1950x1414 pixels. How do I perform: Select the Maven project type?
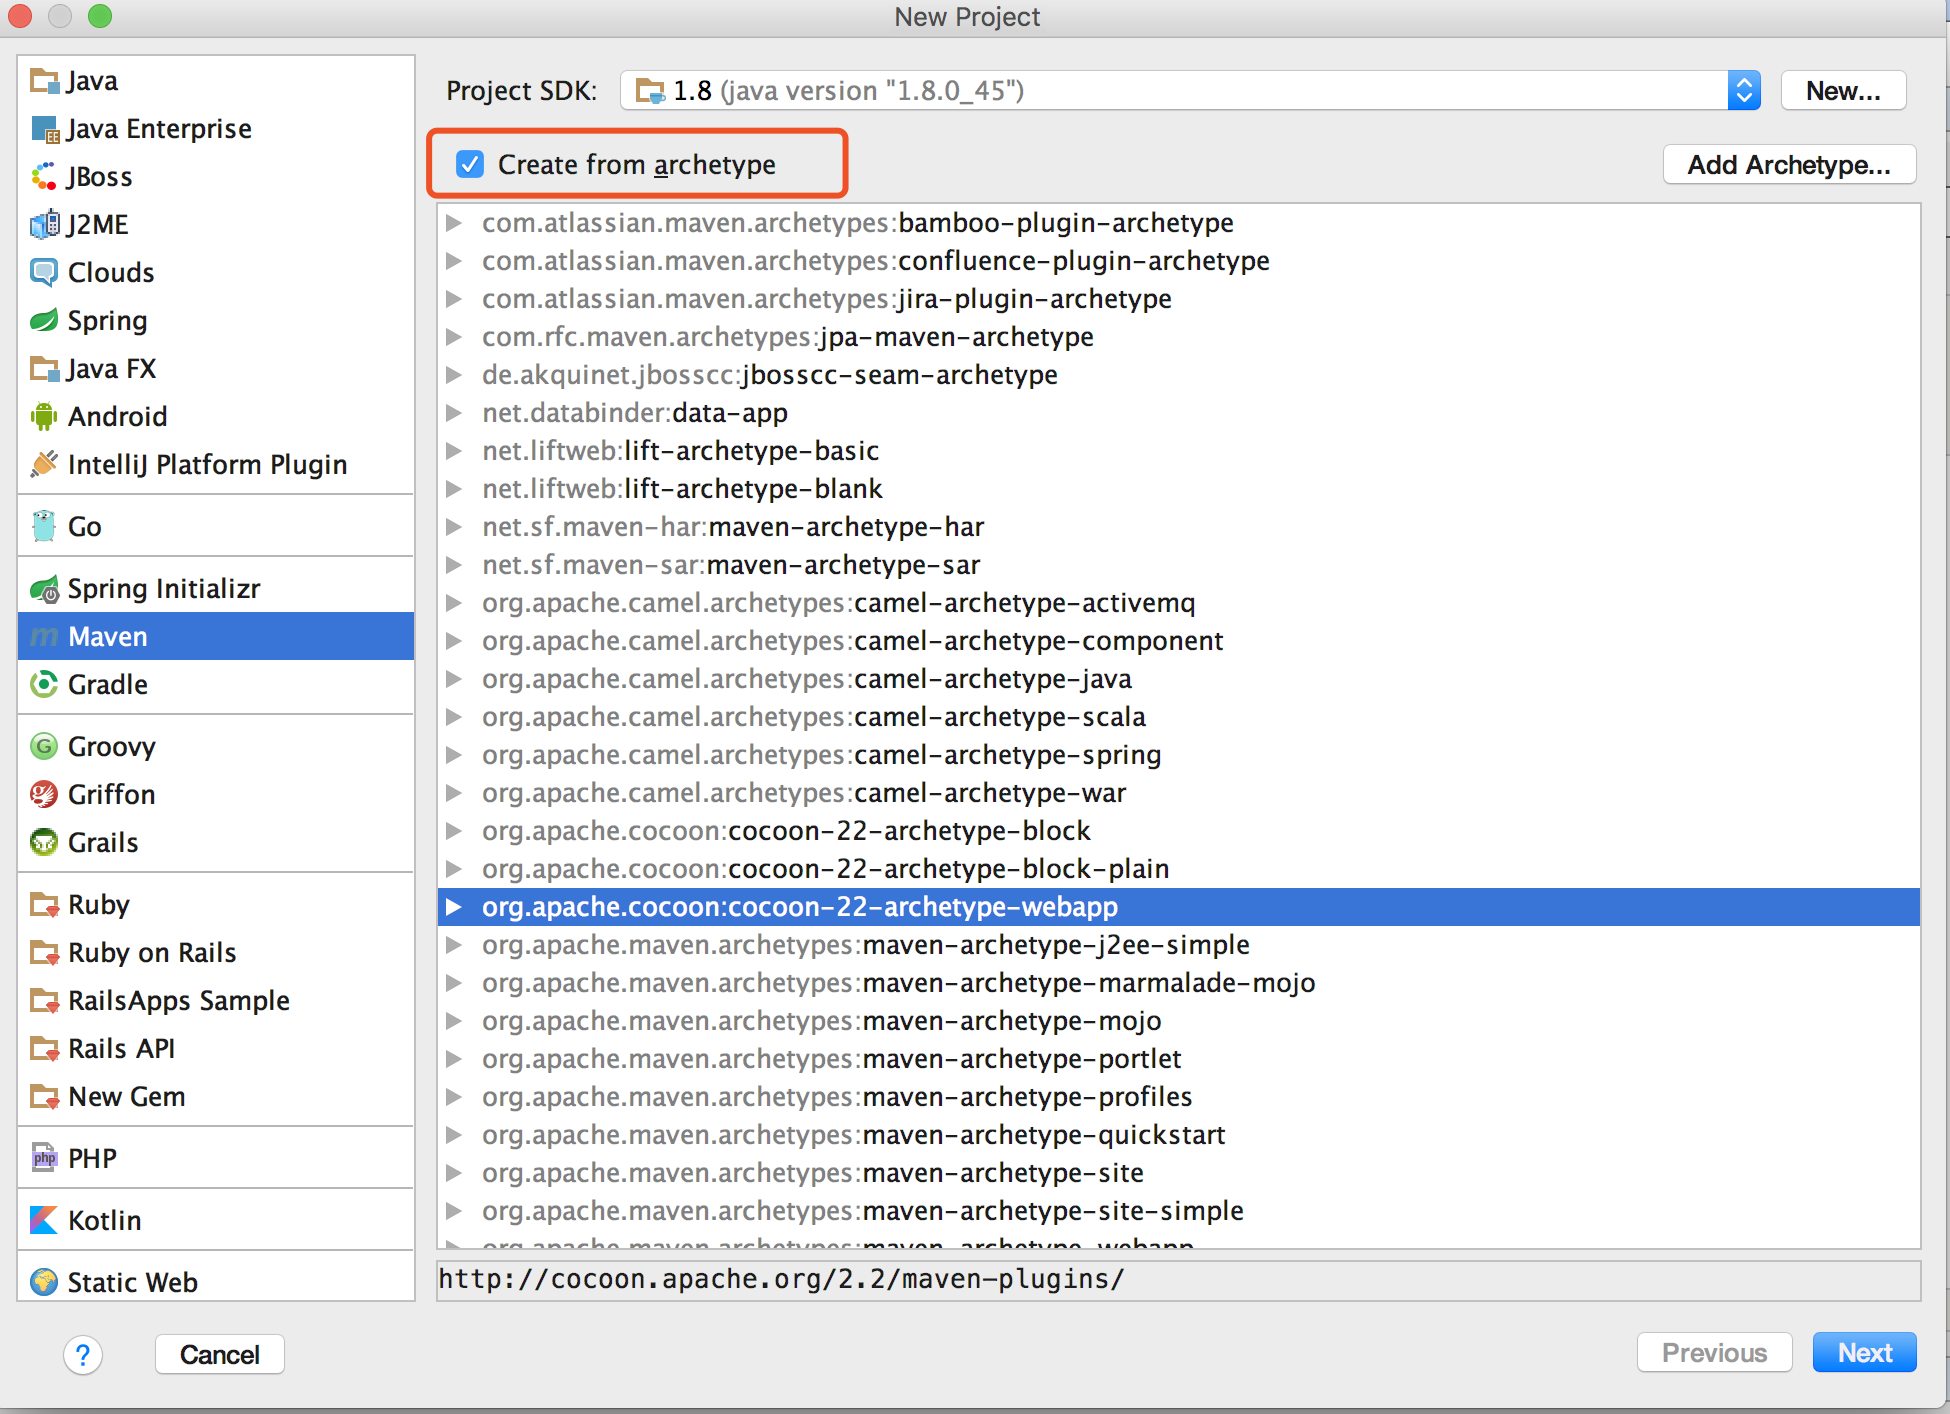tap(216, 636)
